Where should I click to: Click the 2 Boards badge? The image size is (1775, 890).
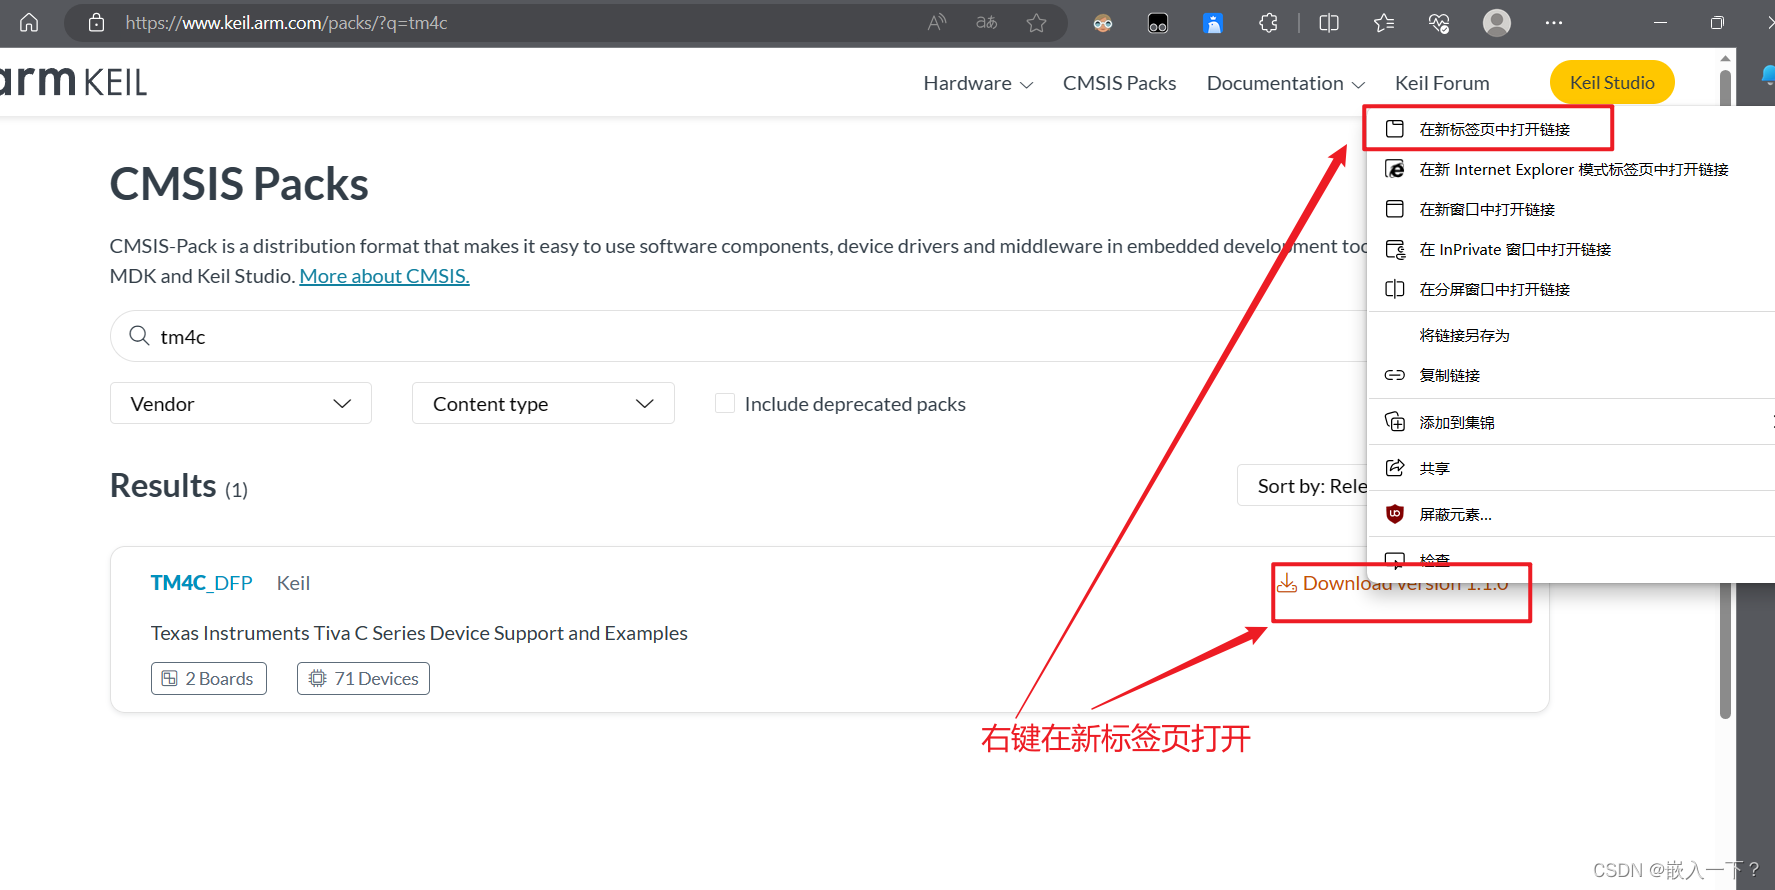coord(209,678)
